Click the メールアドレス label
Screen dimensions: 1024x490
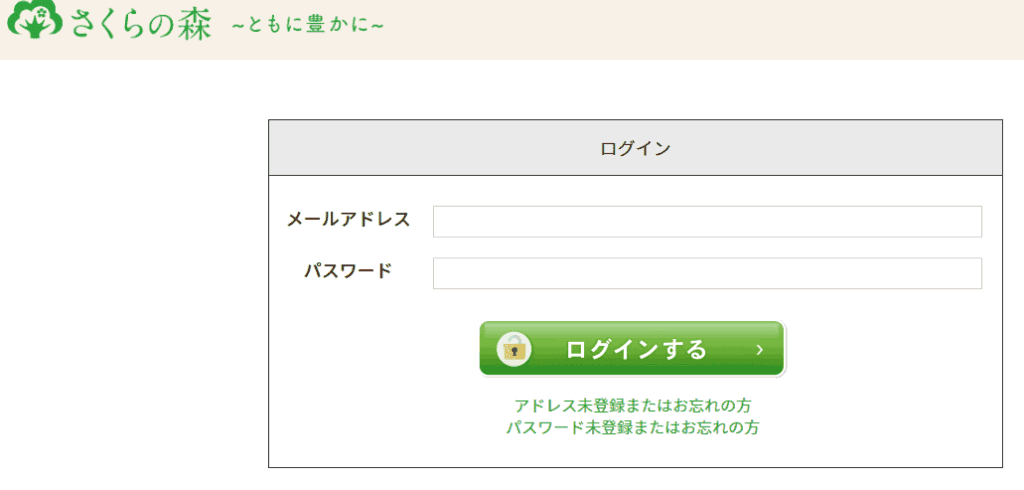coord(349,220)
